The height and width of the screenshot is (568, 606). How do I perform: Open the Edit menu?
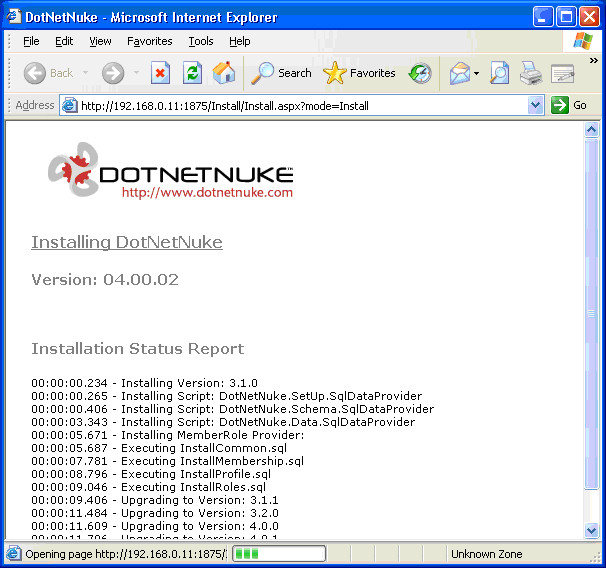pos(64,41)
